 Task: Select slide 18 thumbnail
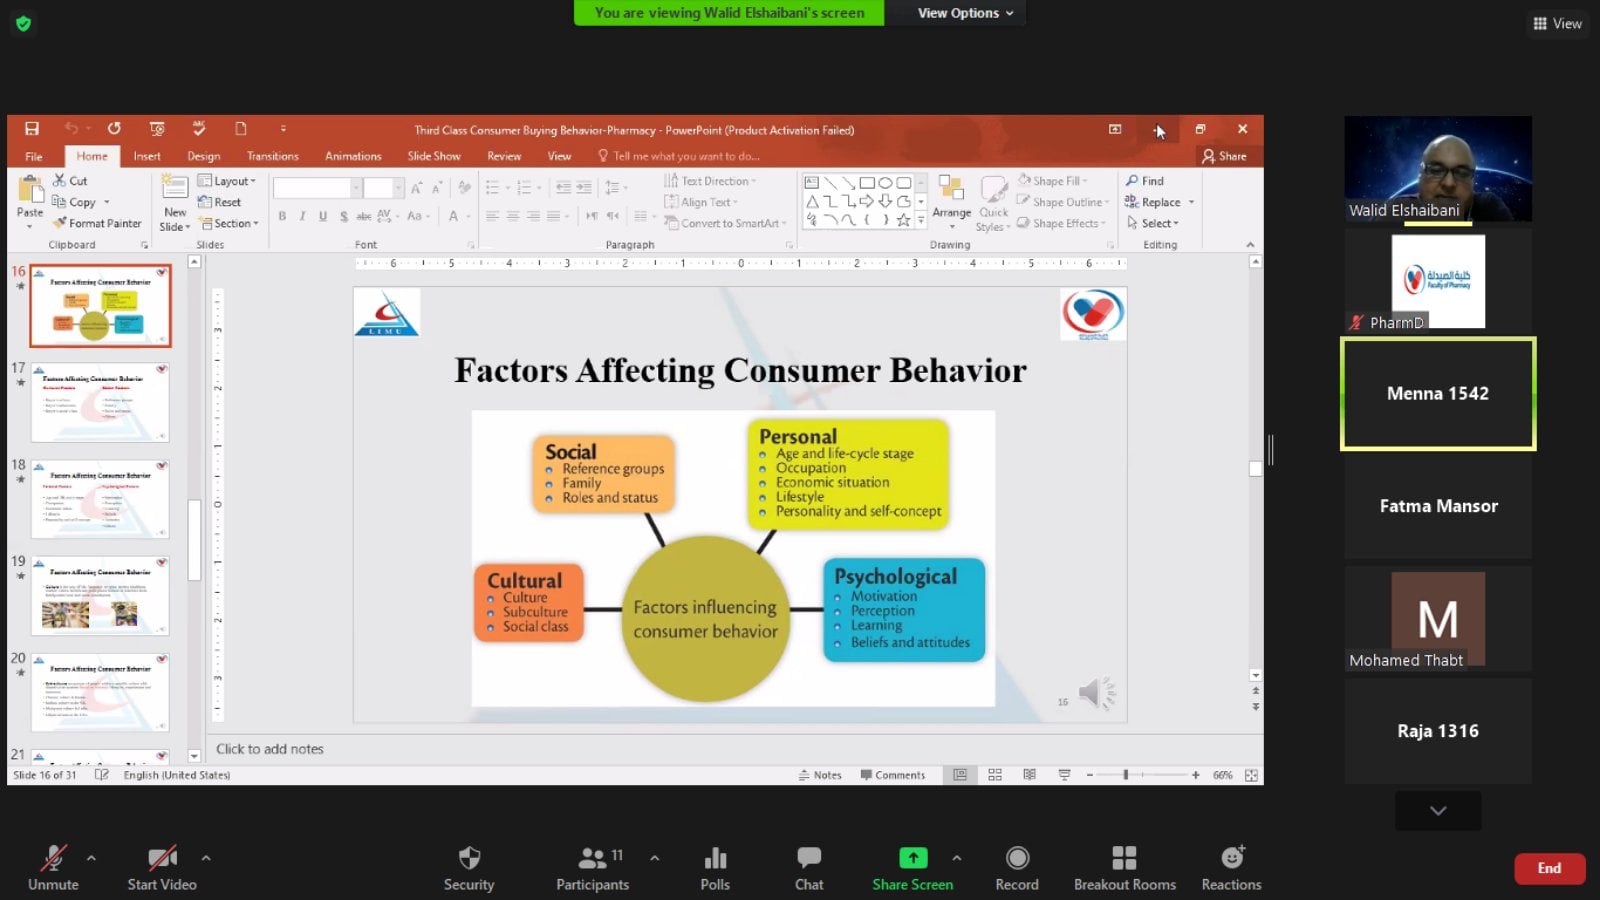100,499
